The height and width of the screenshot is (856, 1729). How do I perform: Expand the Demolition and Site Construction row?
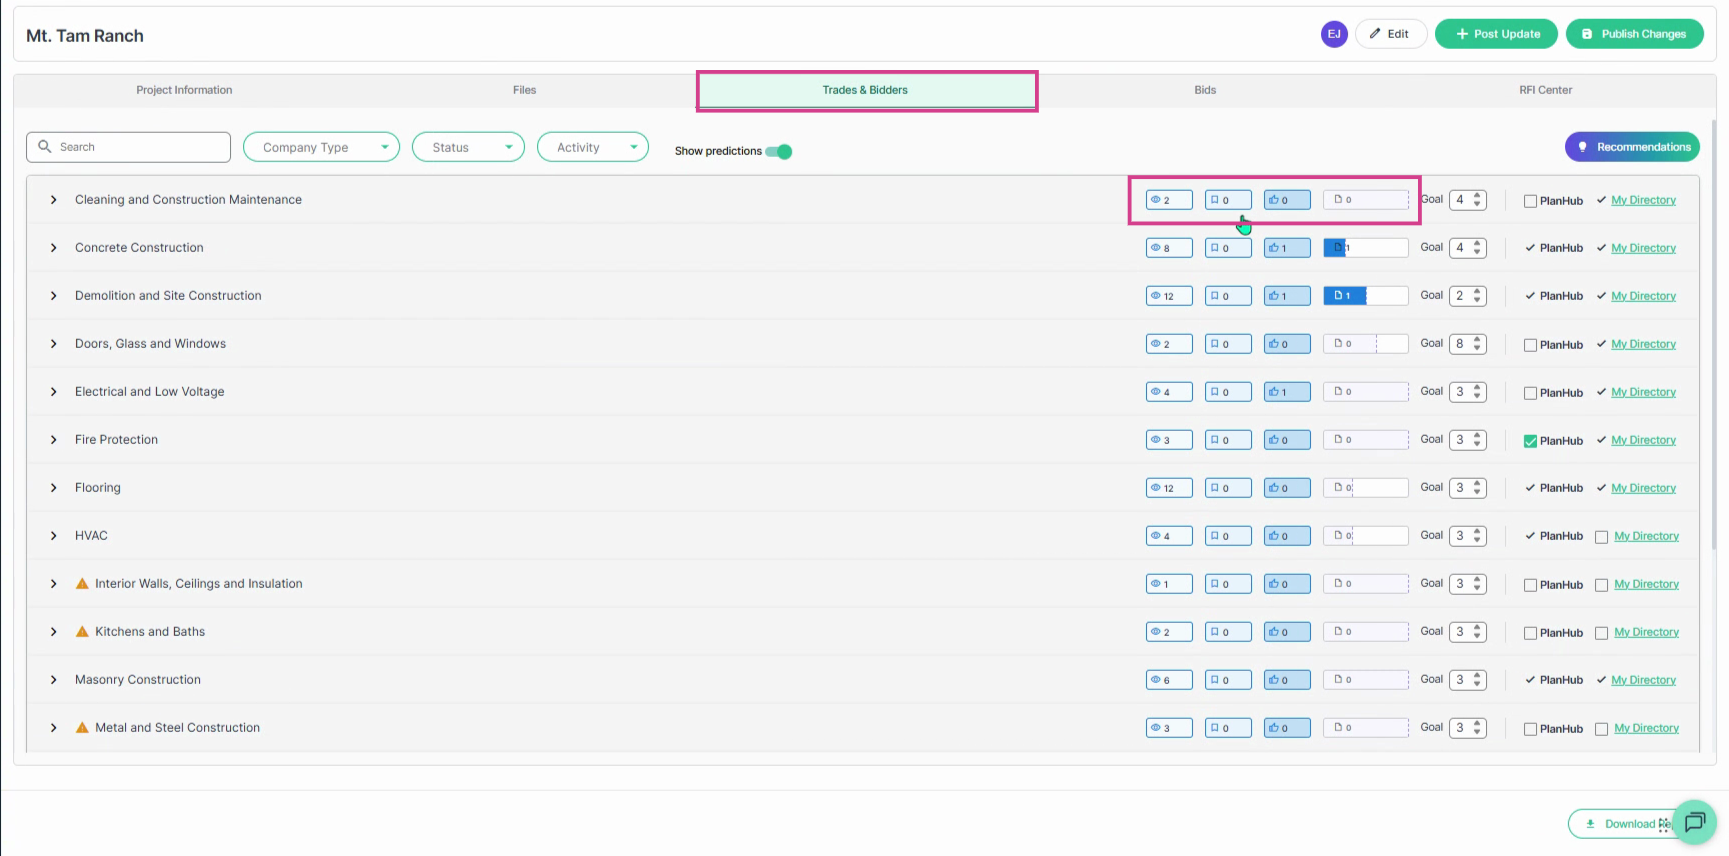54,296
